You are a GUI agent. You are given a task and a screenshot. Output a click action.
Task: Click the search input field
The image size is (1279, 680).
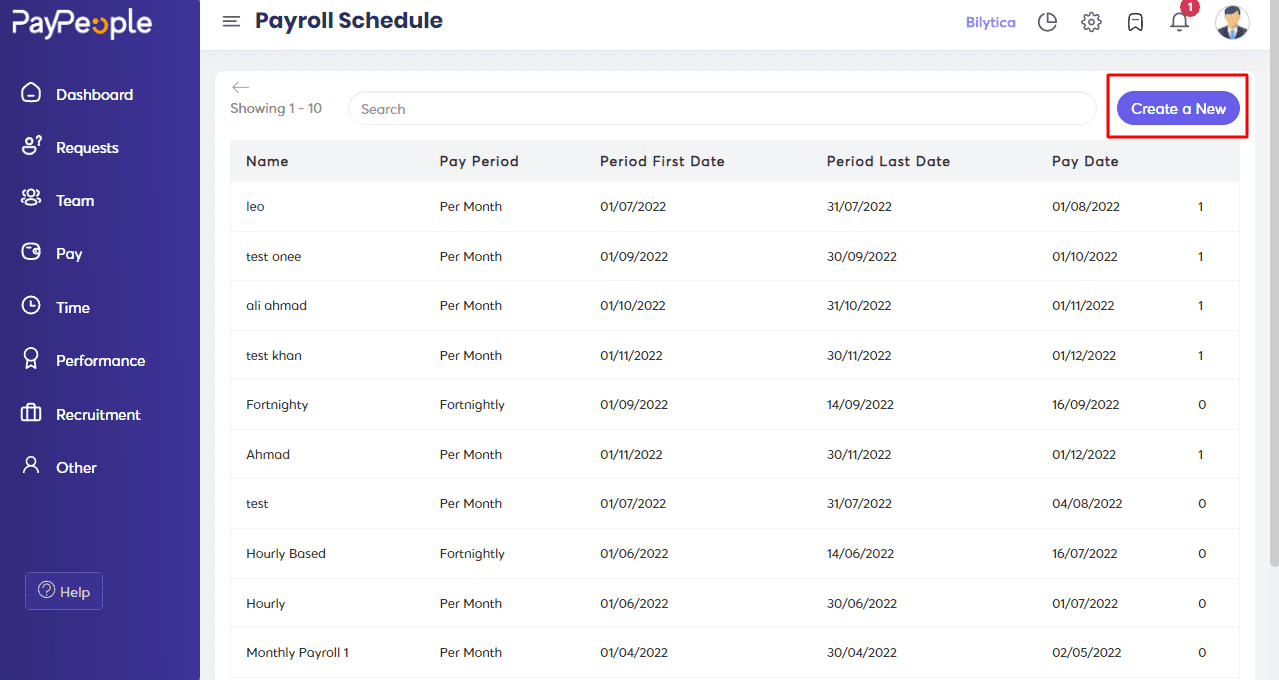[722, 108]
